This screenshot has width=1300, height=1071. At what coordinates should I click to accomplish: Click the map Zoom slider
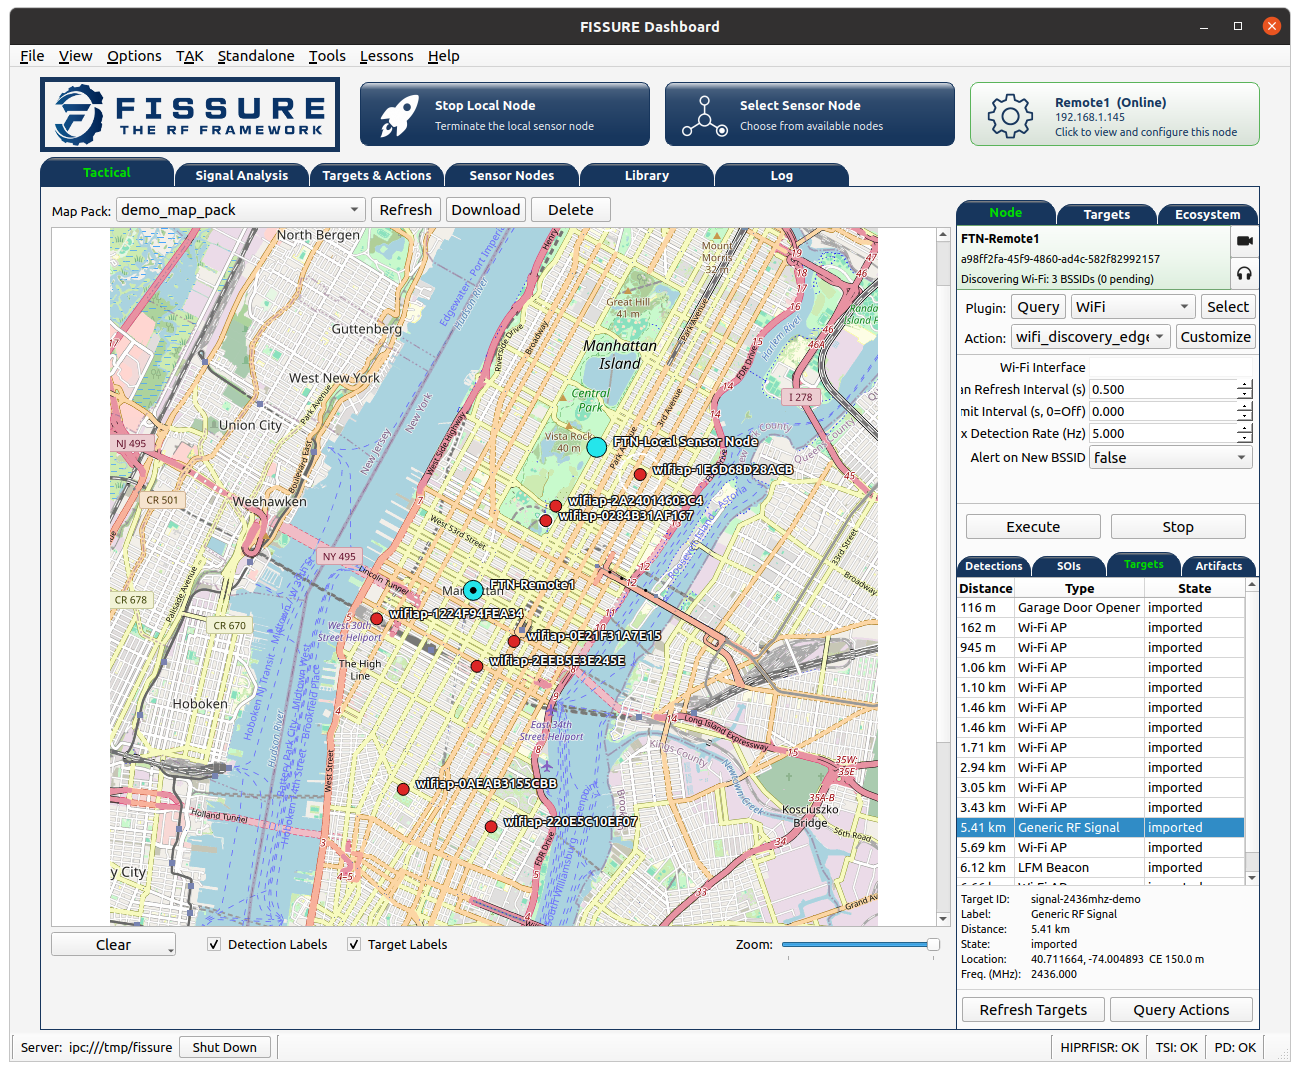[x=861, y=944]
